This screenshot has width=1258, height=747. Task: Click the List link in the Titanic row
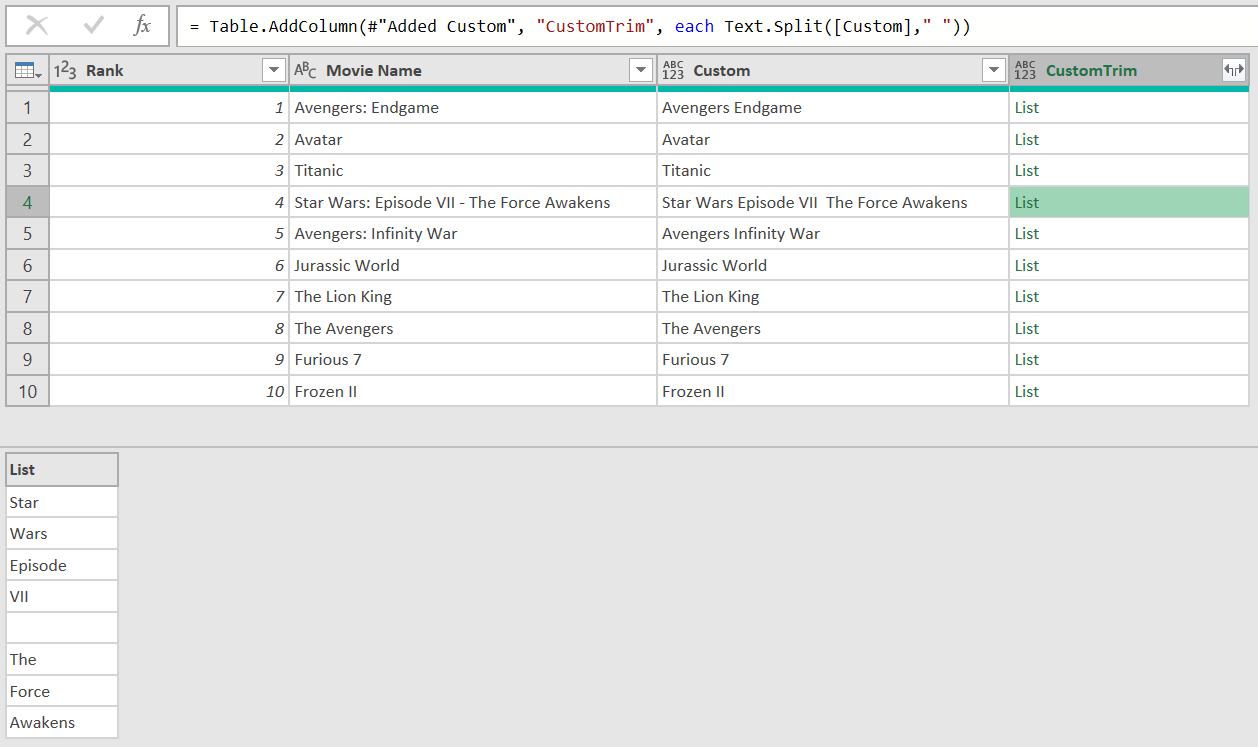coord(1026,170)
